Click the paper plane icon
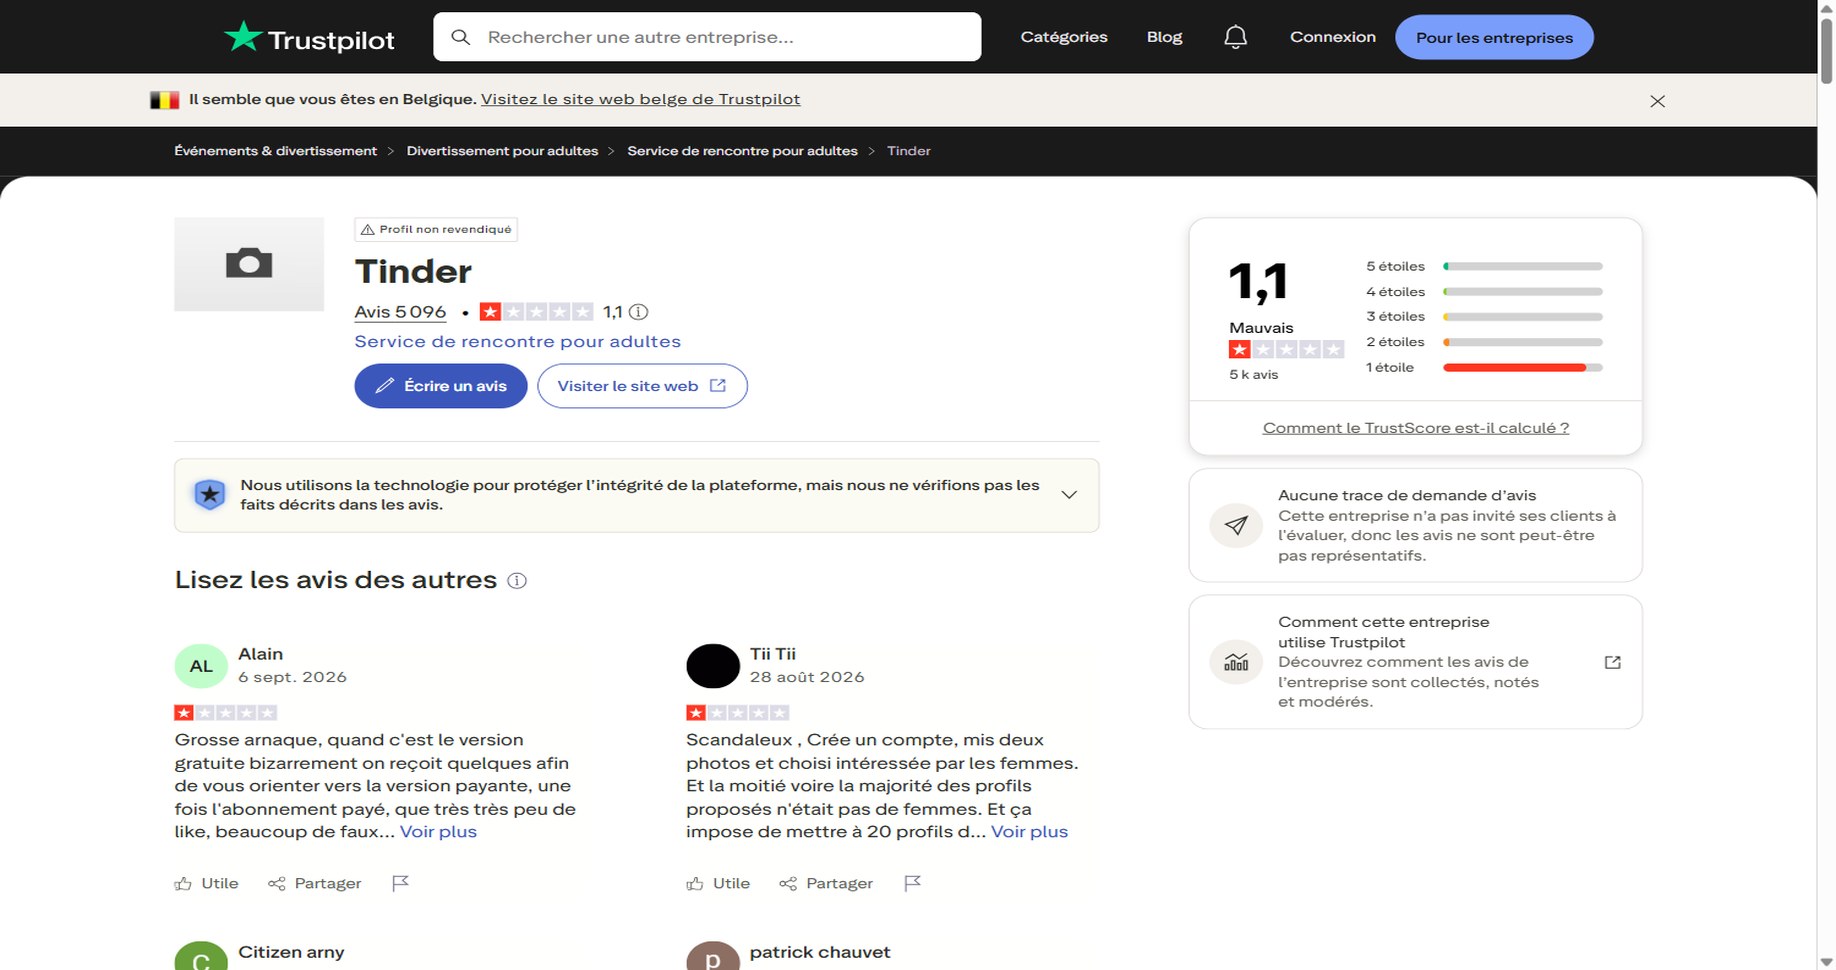The image size is (1836, 970). (x=1236, y=526)
